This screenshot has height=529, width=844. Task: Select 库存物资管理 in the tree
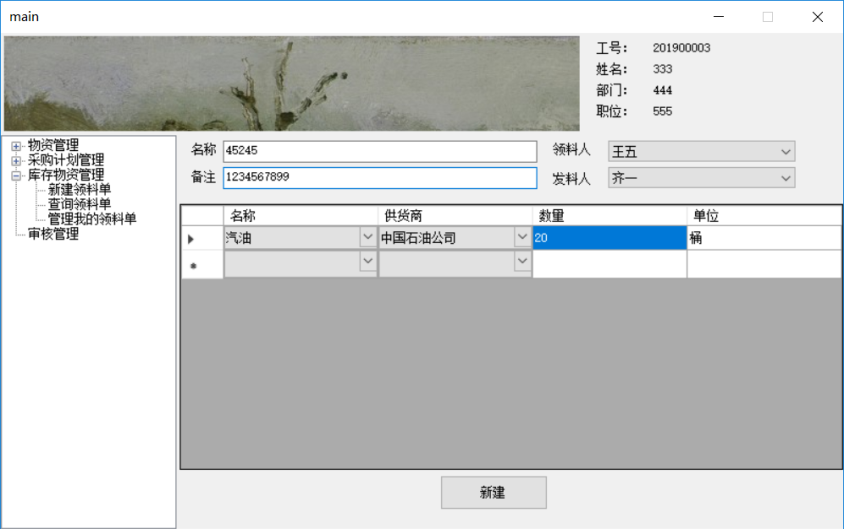pos(66,175)
